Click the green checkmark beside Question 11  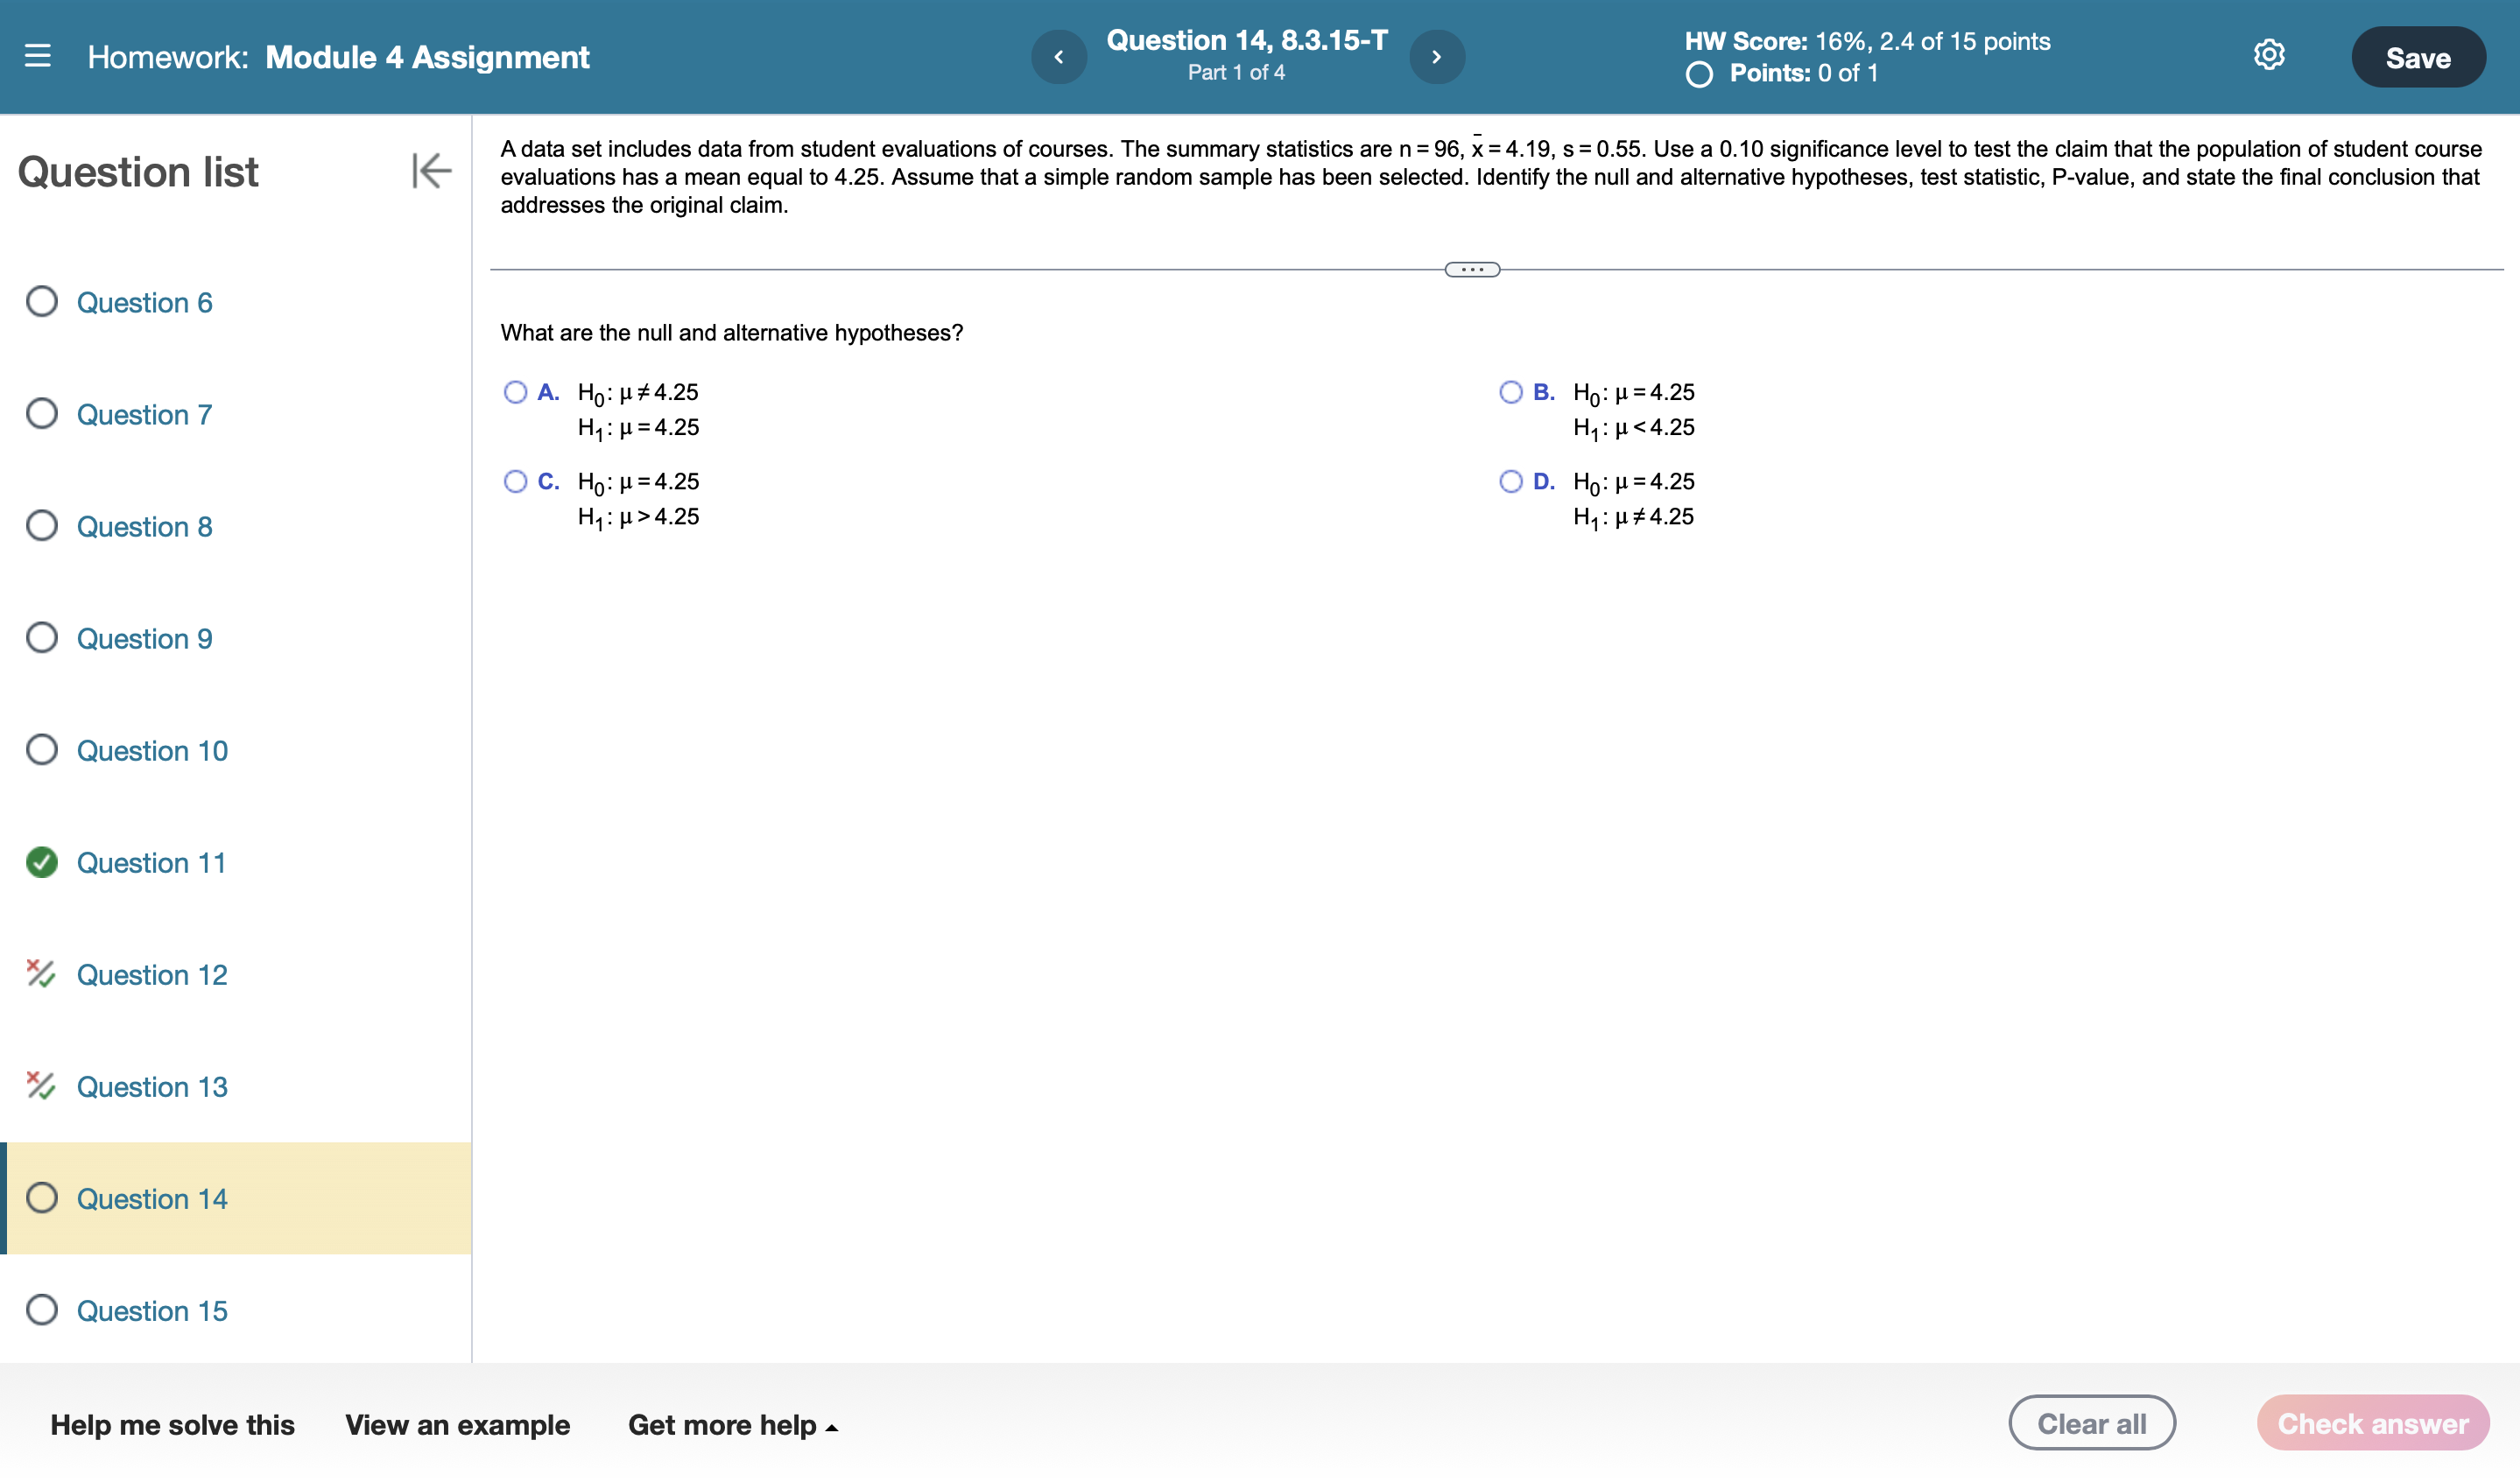tap(41, 862)
